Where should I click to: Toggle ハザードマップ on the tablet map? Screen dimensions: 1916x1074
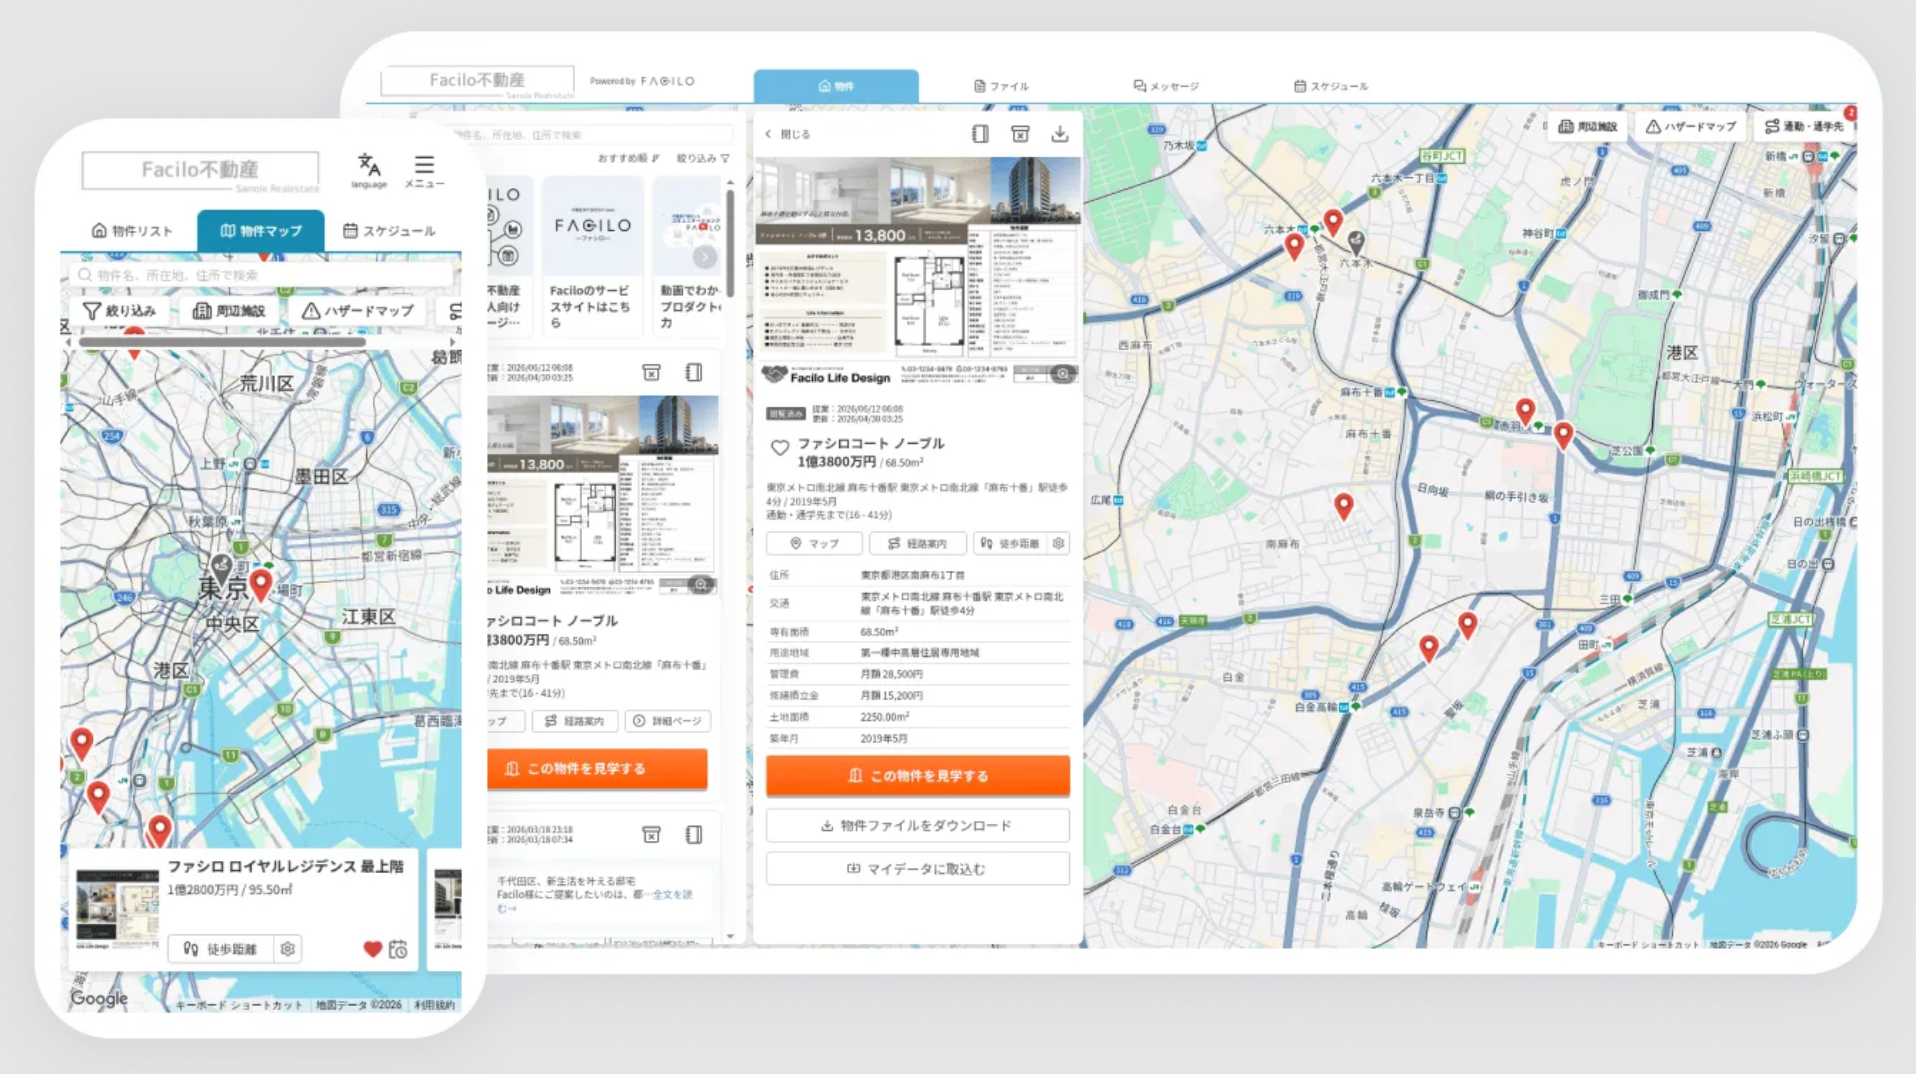click(x=1691, y=127)
